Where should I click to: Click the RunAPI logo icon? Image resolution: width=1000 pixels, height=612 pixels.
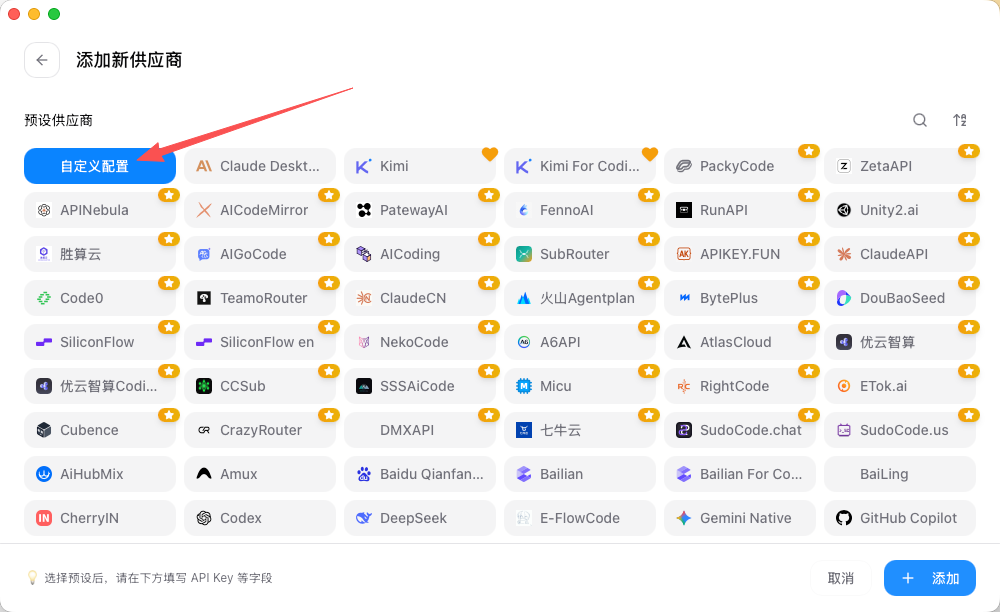684,210
